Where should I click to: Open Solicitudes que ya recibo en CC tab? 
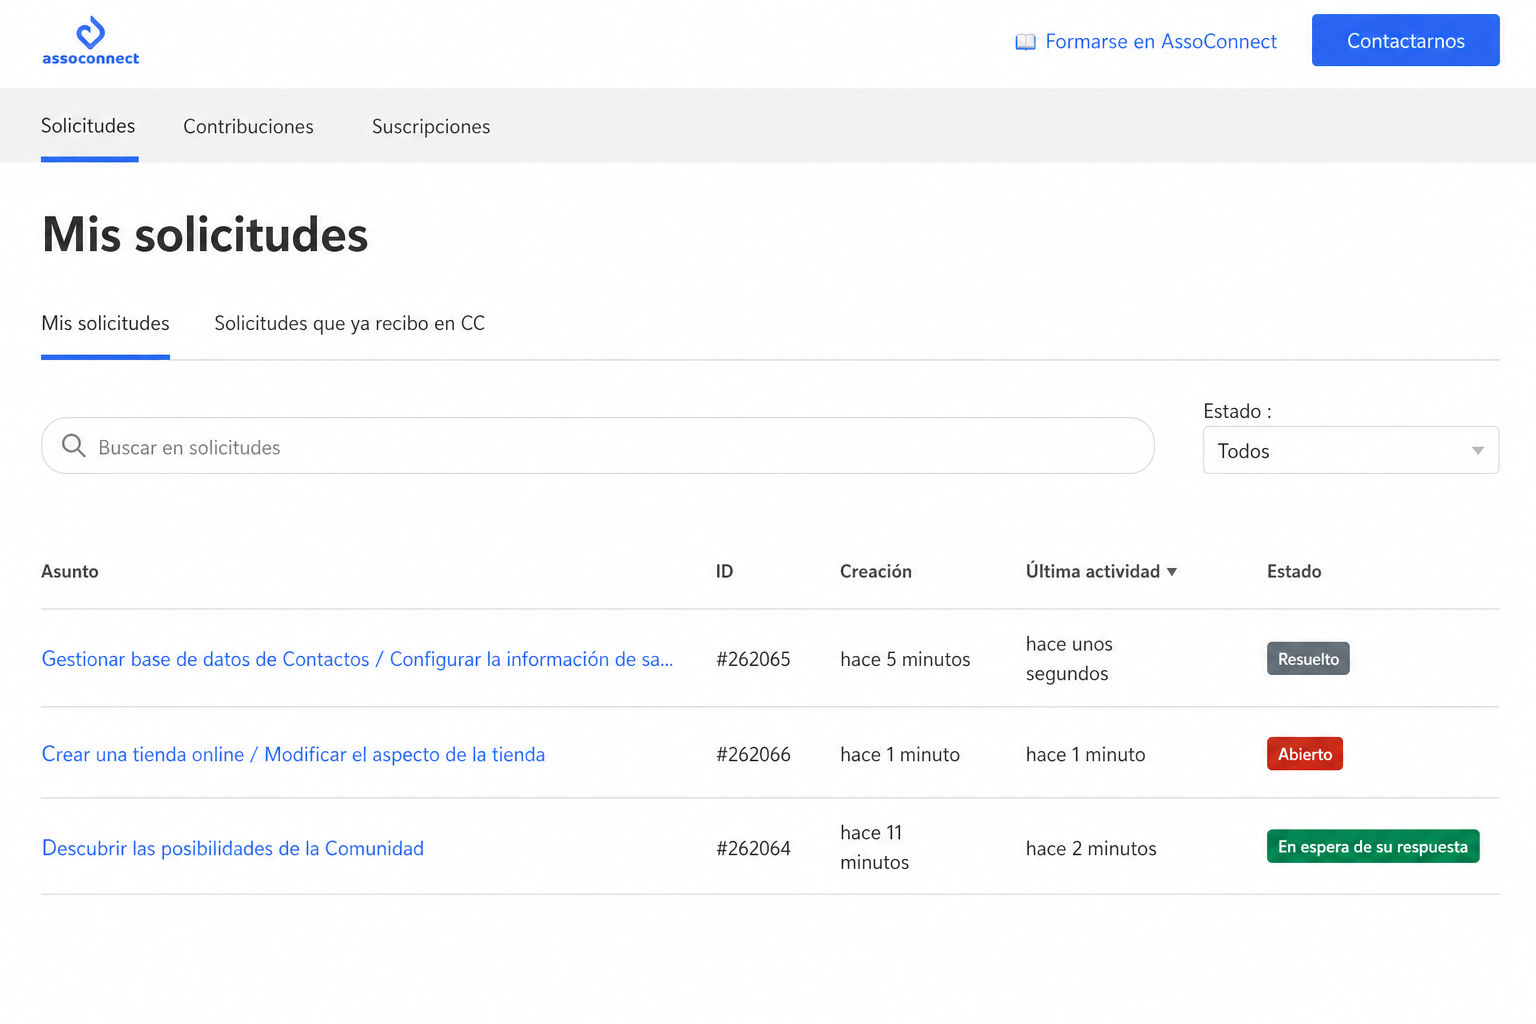coord(349,323)
